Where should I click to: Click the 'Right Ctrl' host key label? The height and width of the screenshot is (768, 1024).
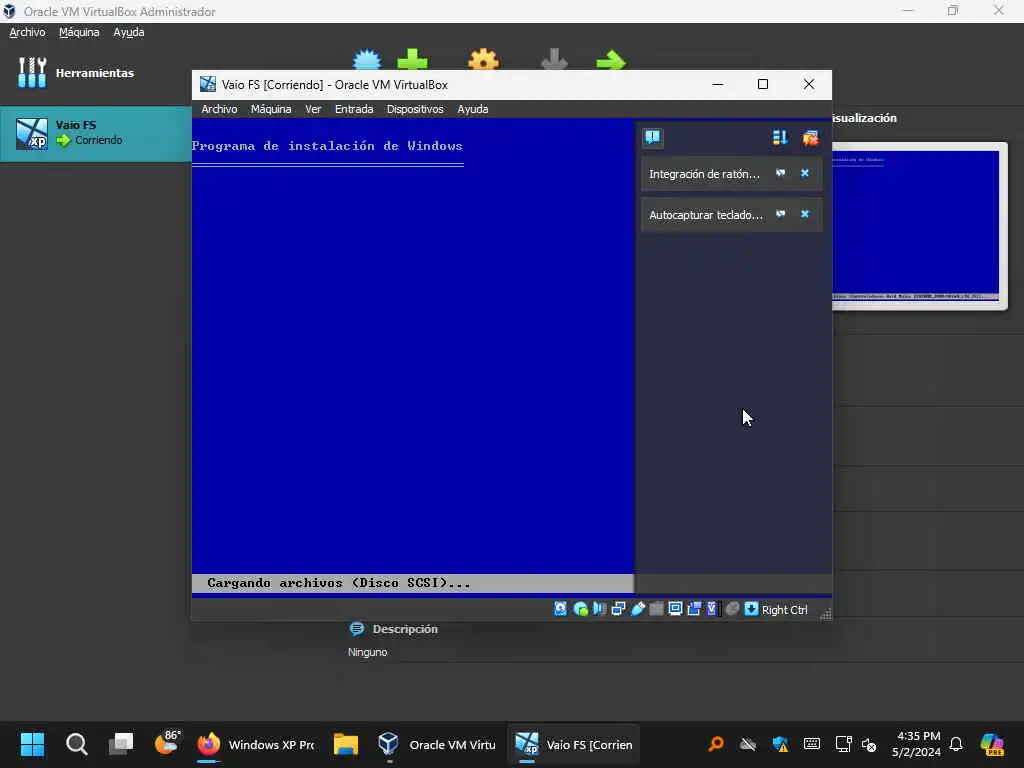tap(784, 609)
